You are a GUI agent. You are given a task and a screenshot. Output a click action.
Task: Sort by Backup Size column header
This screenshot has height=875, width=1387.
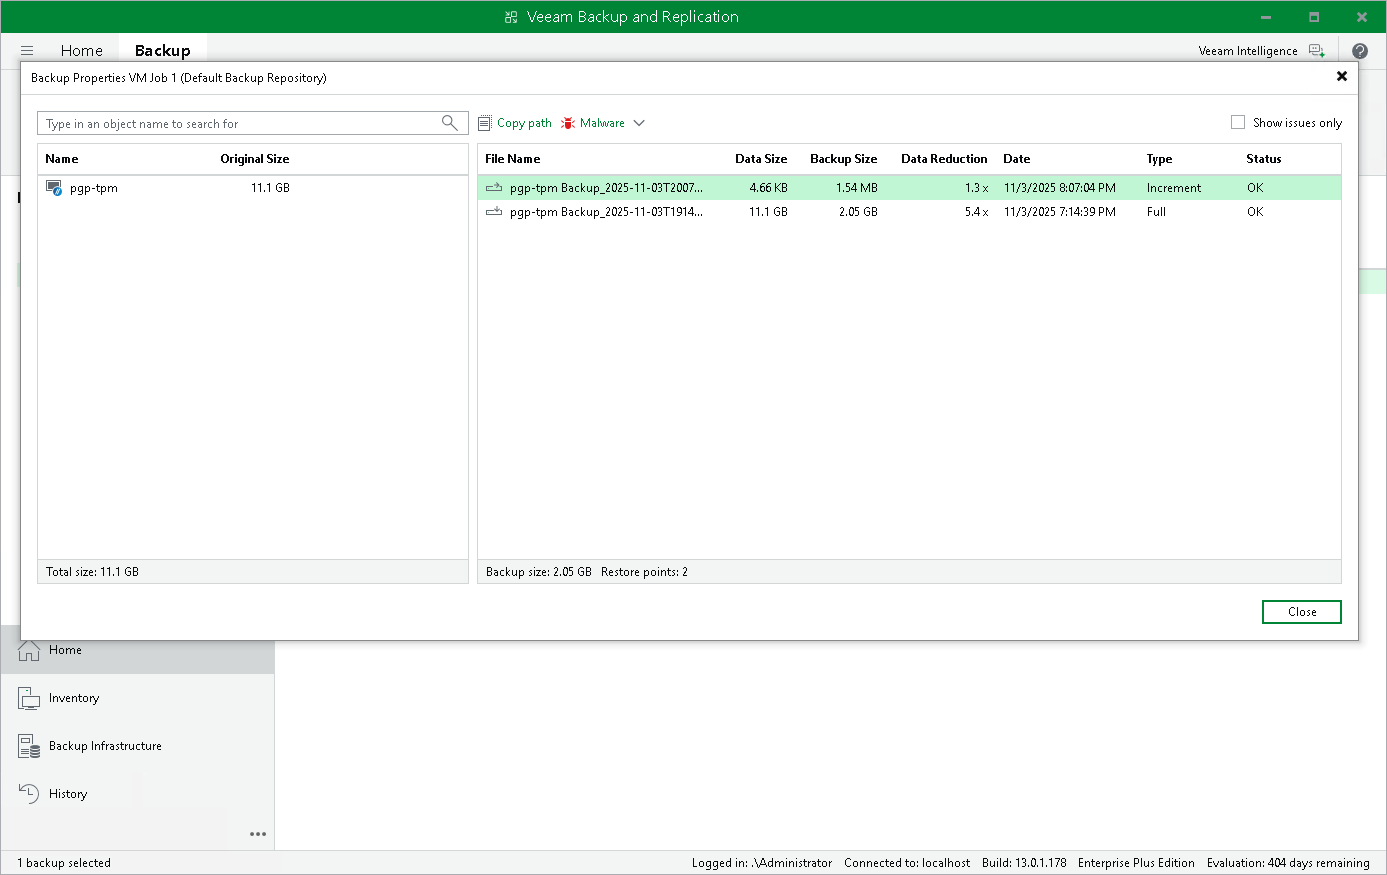click(x=844, y=159)
